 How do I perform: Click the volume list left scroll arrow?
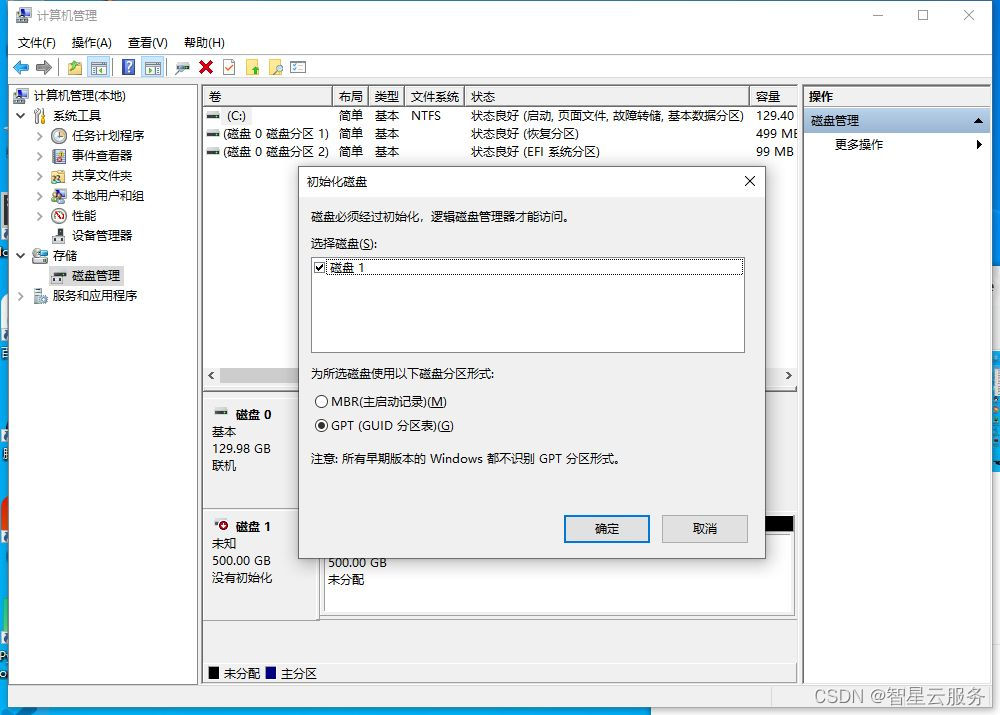pyautogui.click(x=211, y=375)
